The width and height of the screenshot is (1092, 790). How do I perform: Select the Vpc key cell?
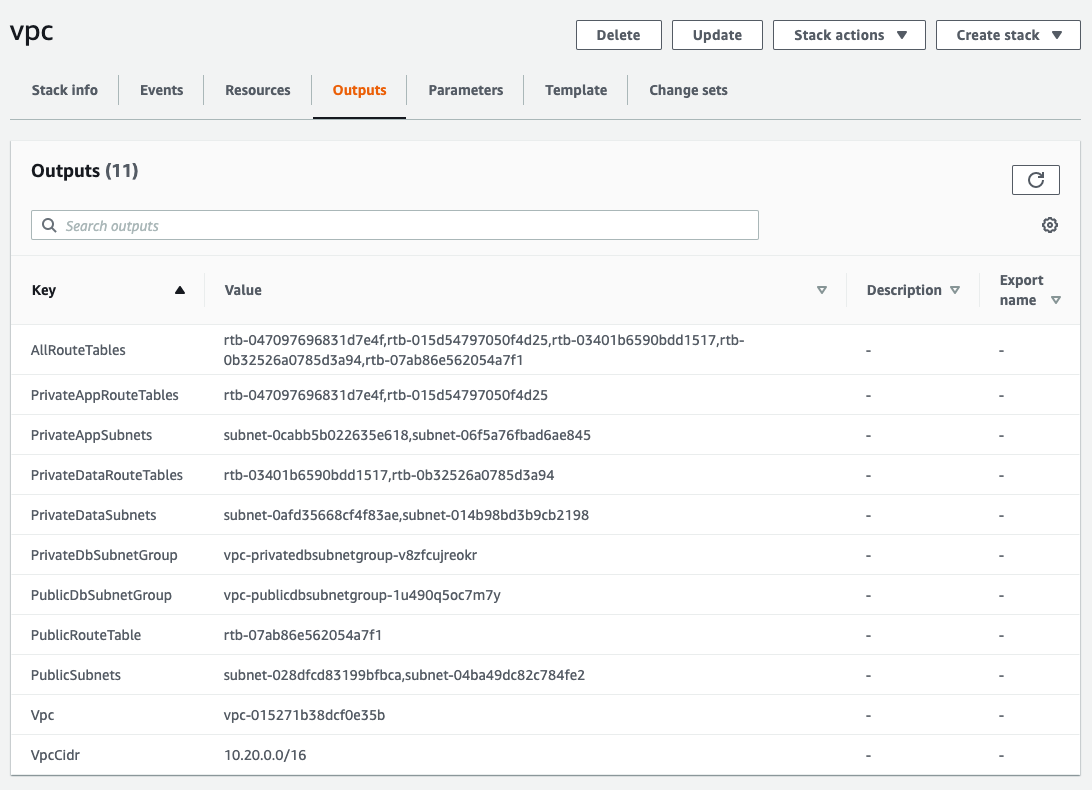[42, 715]
